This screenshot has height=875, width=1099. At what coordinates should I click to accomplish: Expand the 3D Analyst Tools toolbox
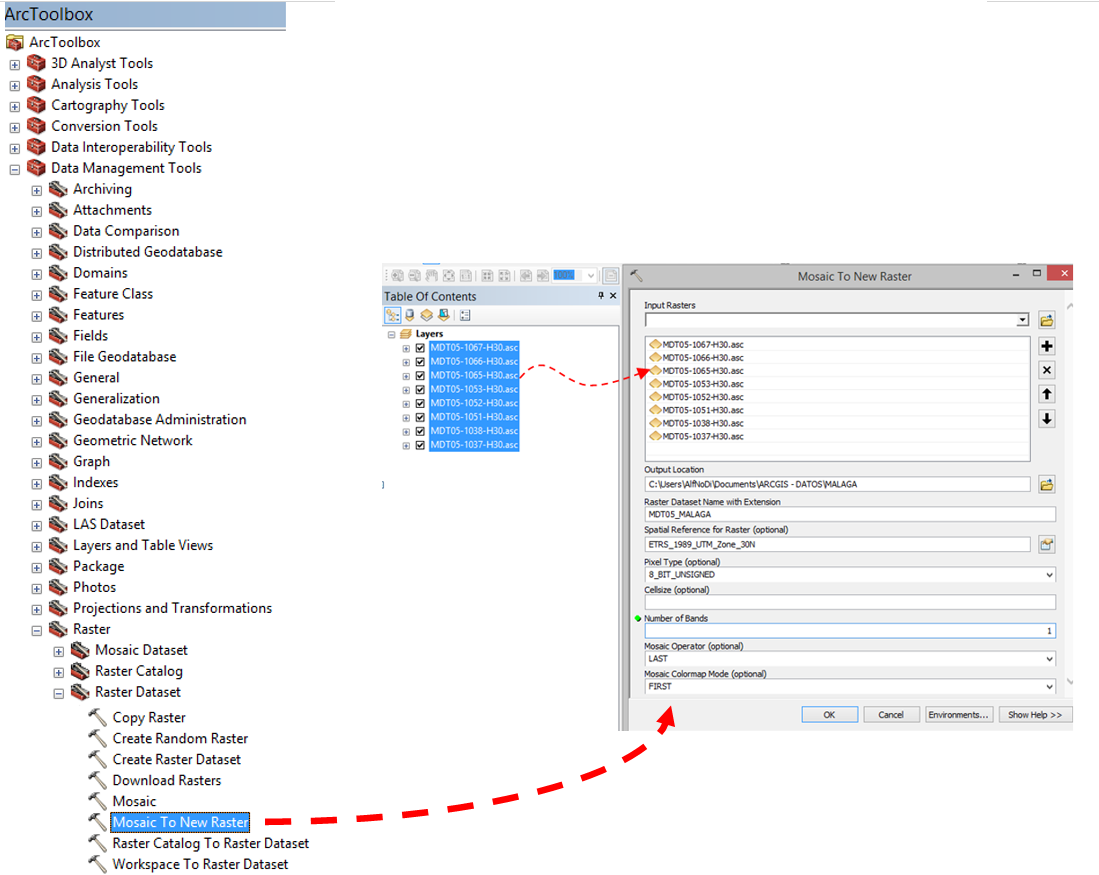[x=15, y=65]
